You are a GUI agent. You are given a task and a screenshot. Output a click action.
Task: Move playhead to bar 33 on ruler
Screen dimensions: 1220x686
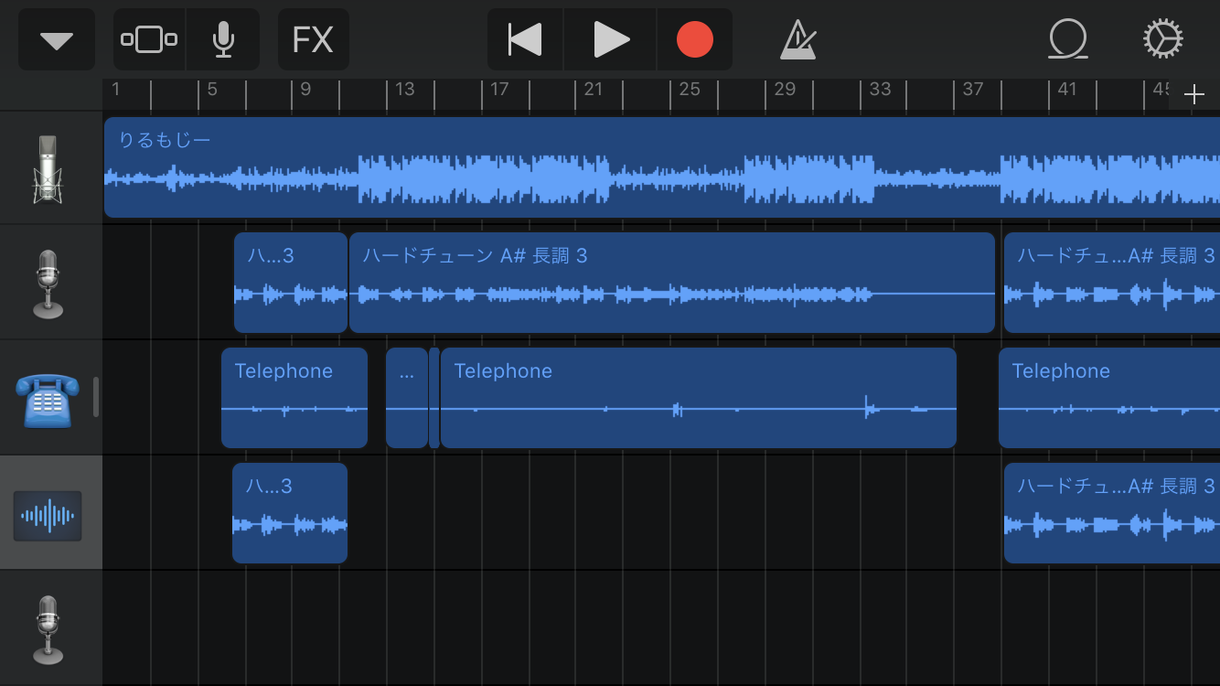[880, 90]
